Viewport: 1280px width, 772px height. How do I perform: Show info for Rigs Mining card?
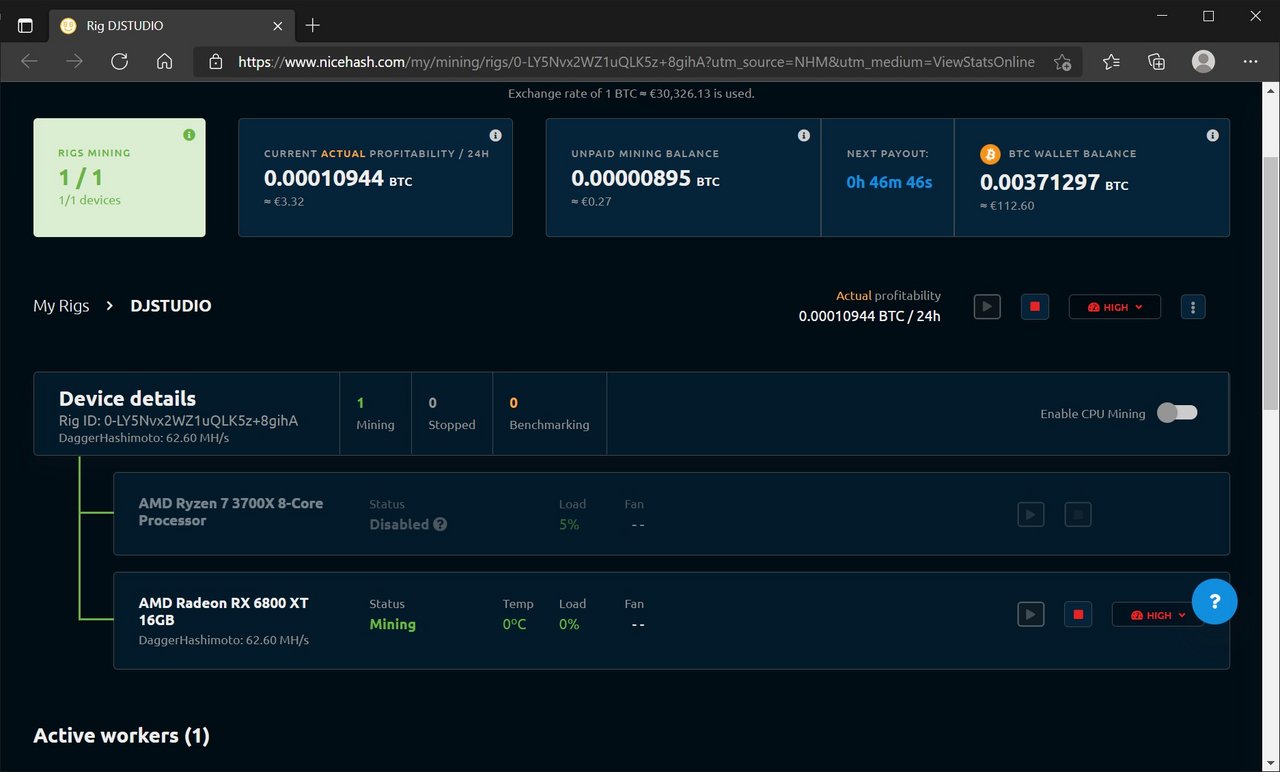point(189,135)
